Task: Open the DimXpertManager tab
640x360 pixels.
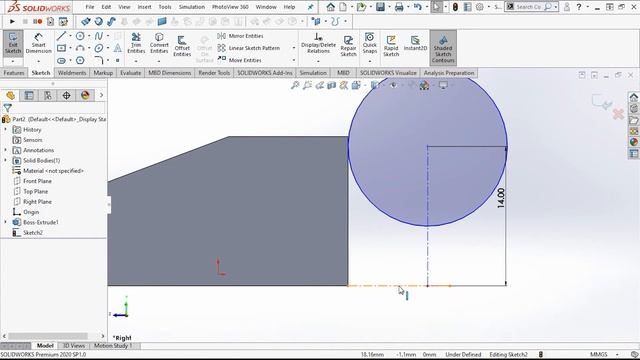Action: coord(67,96)
